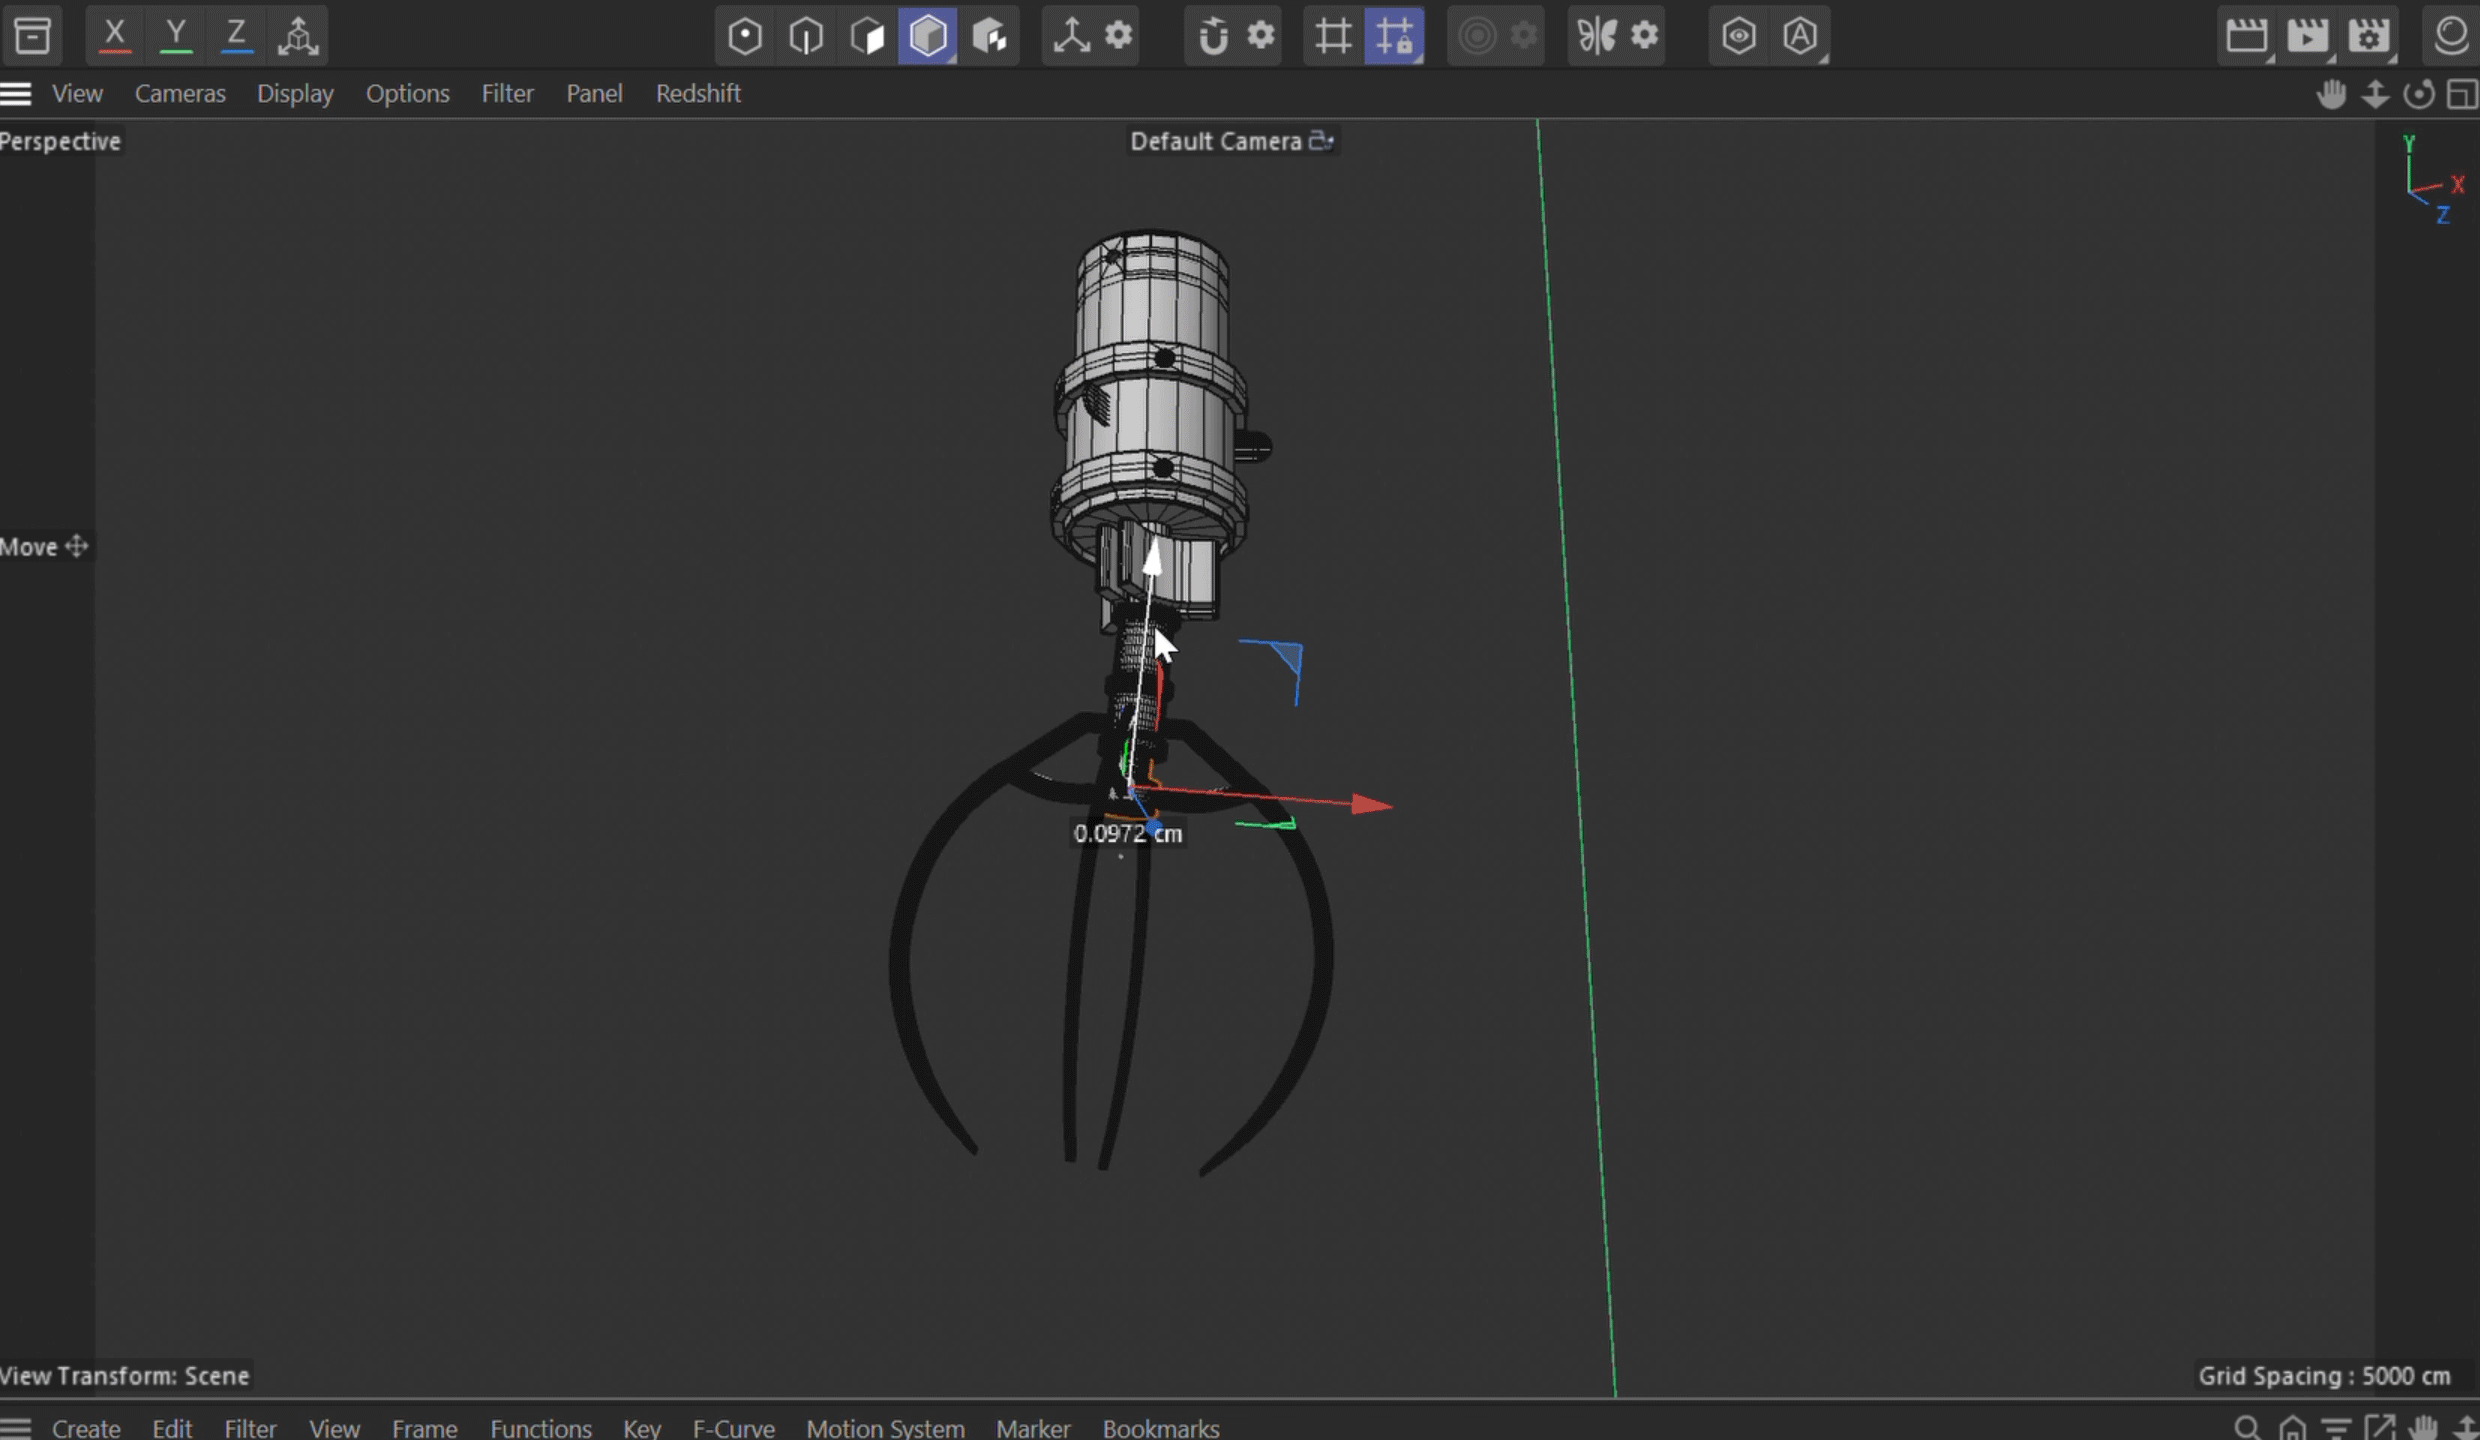
Task: Open Render Settings clapperboard gear icon
Action: point(2369,36)
